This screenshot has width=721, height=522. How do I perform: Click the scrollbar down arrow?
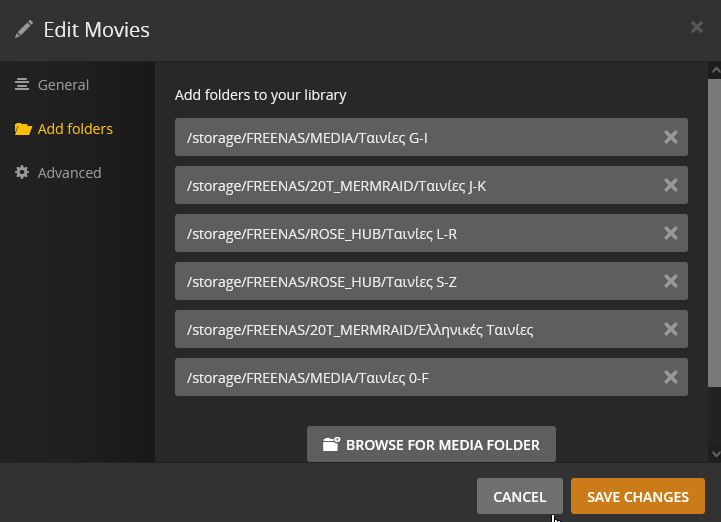(x=713, y=453)
